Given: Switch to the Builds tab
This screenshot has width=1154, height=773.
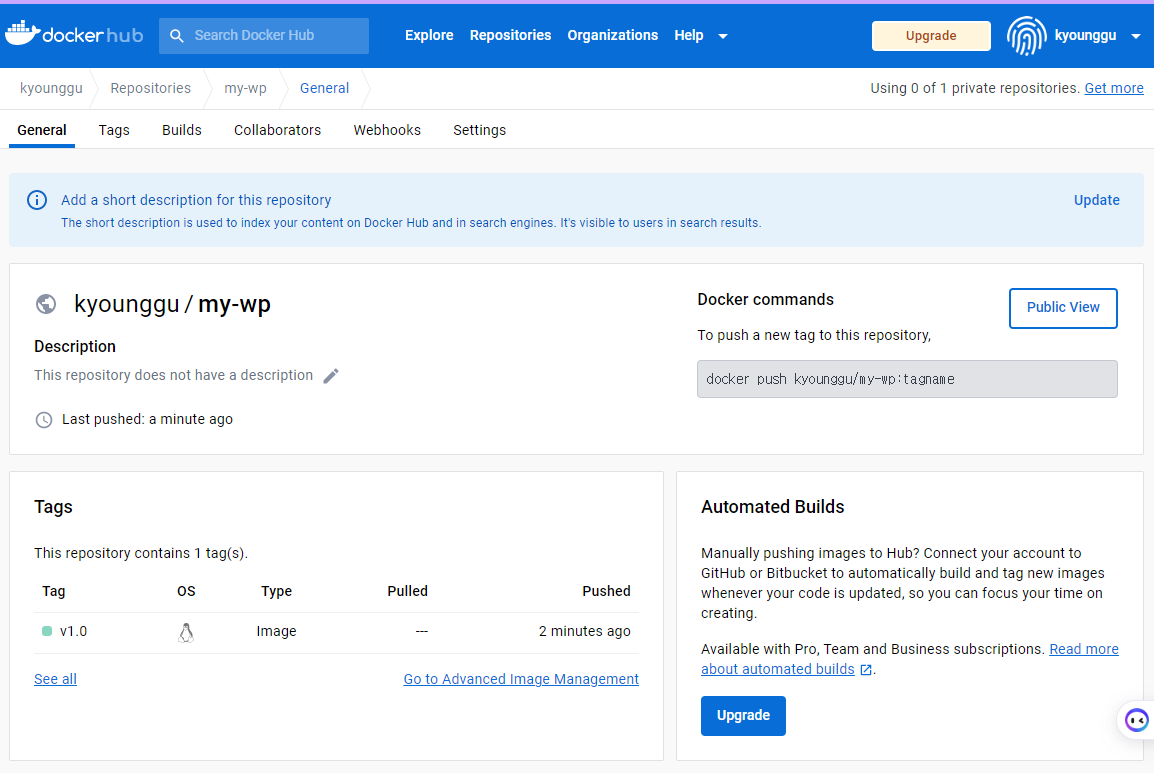Looking at the screenshot, I should coord(182,130).
